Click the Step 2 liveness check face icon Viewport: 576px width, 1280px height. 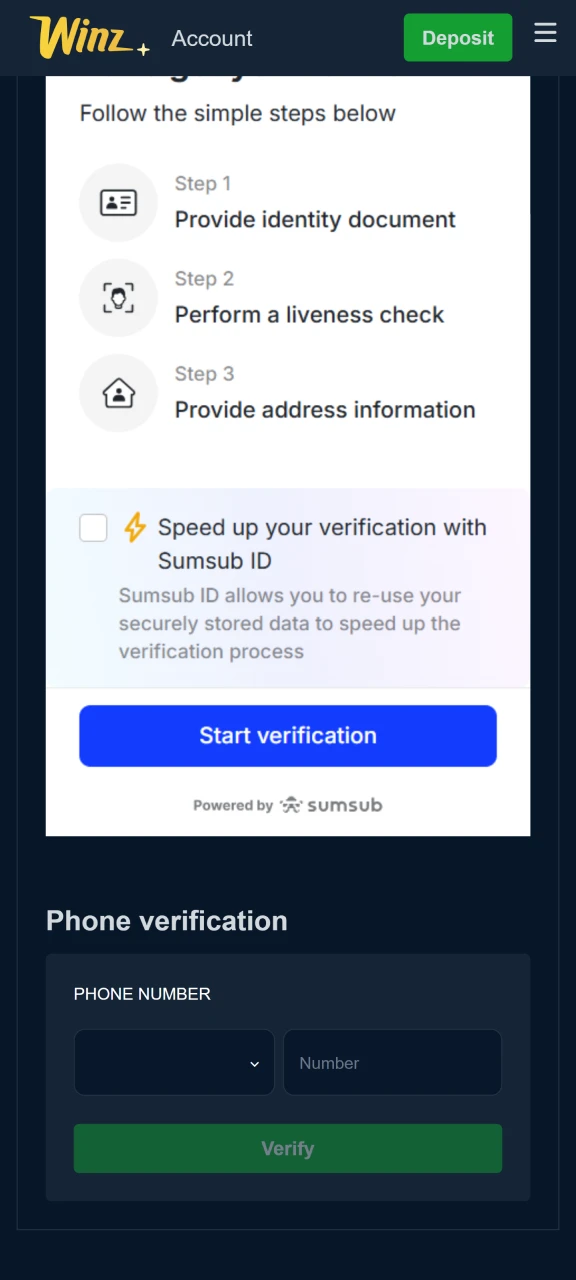pyautogui.click(x=118, y=297)
